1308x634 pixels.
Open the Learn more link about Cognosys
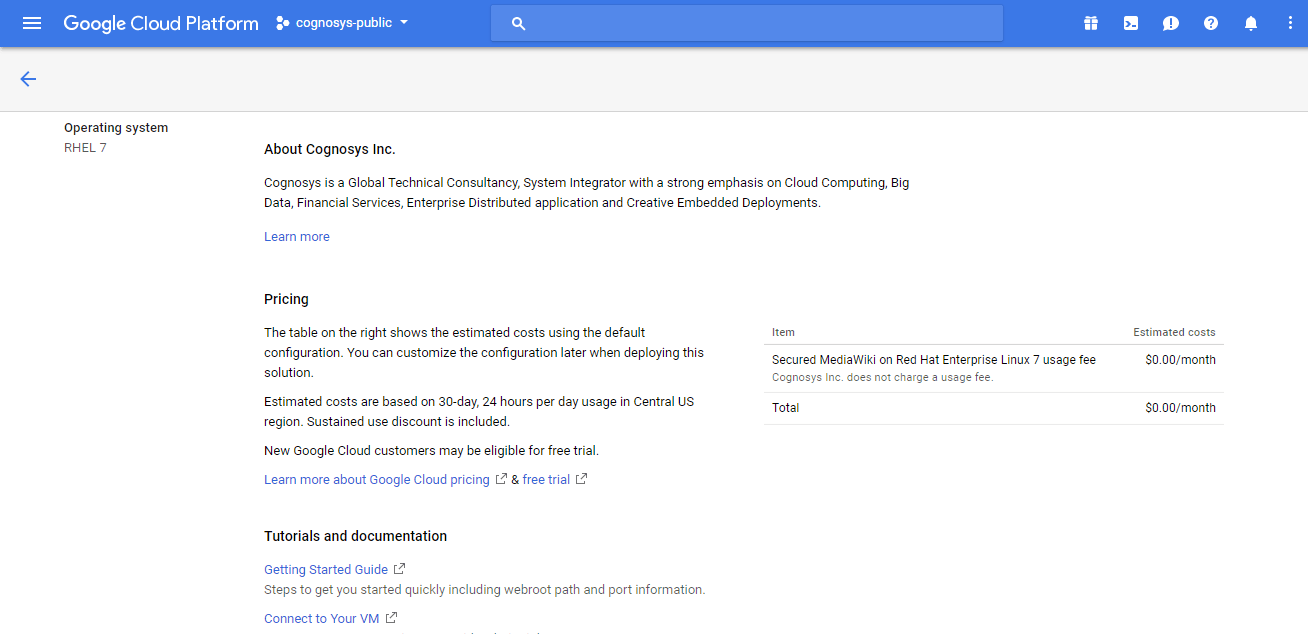tap(297, 237)
